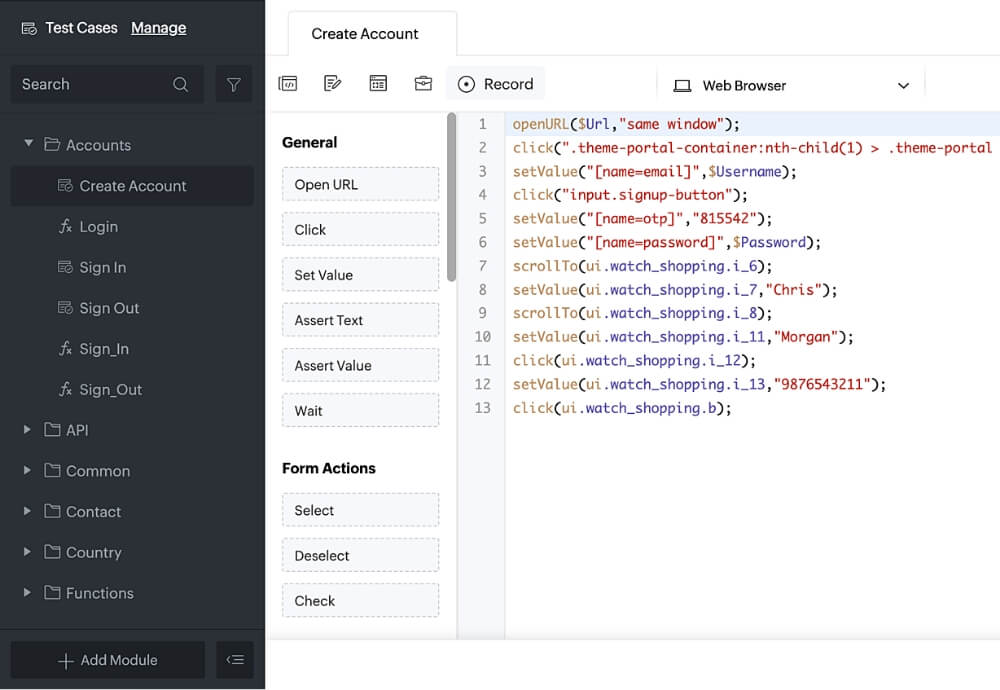The image size is (1000, 690).
Task: Click the edit note icon in toolbar
Action: click(x=333, y=85)
